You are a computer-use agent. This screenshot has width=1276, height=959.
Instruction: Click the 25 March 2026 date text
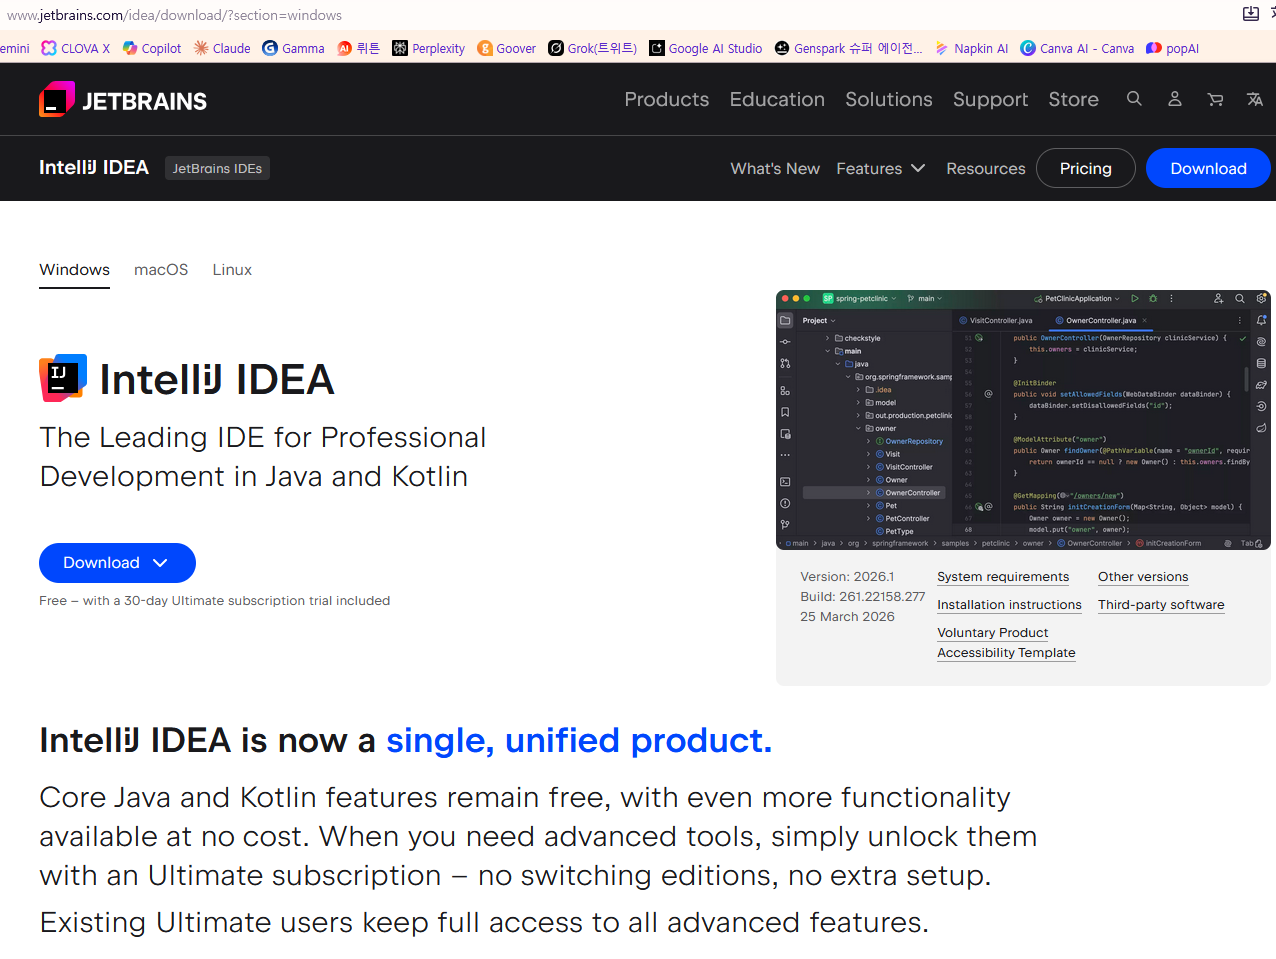pyautogui.click(x=847, y=617)
